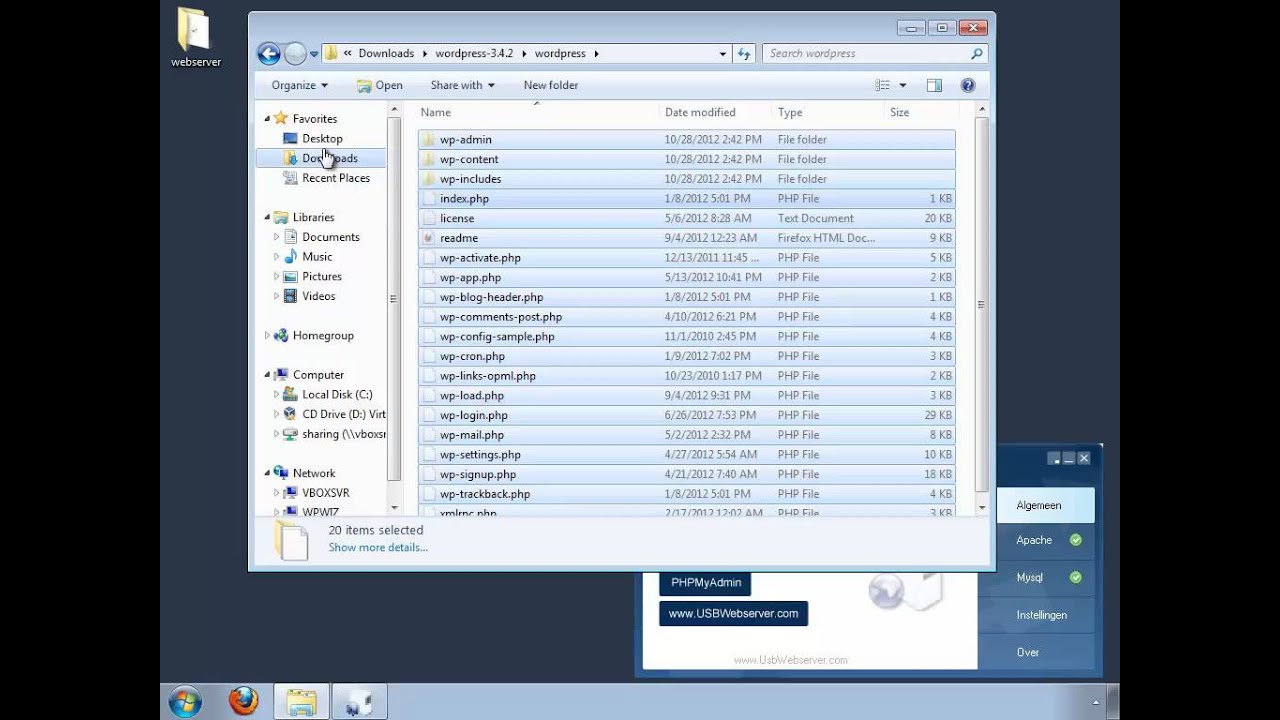
Task: Select Recent Places under Favorites
Action: (336, 178)
